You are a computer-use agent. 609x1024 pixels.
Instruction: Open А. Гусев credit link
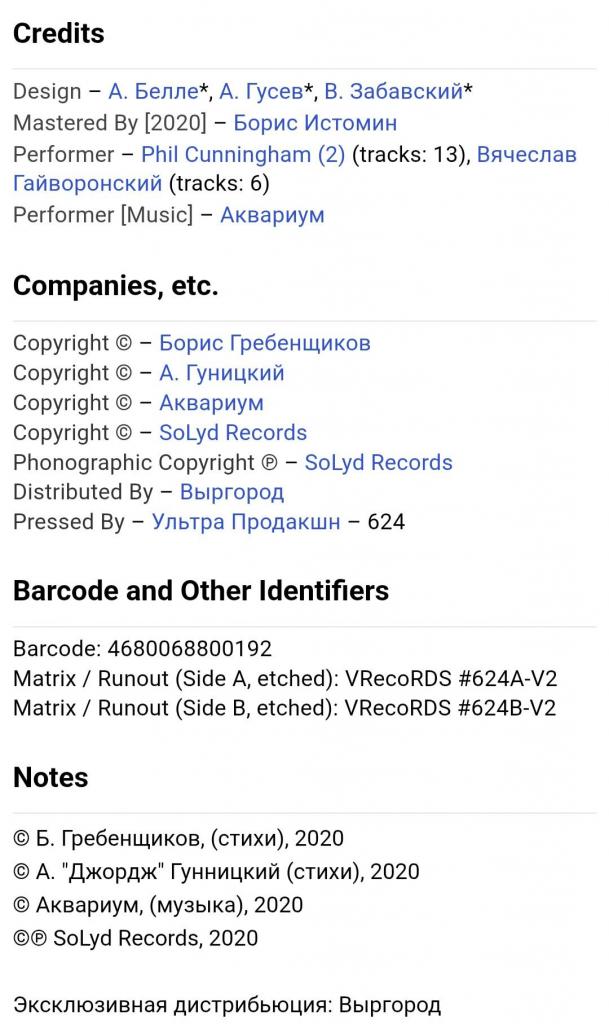pyautogui.click(x=261, y=91)
